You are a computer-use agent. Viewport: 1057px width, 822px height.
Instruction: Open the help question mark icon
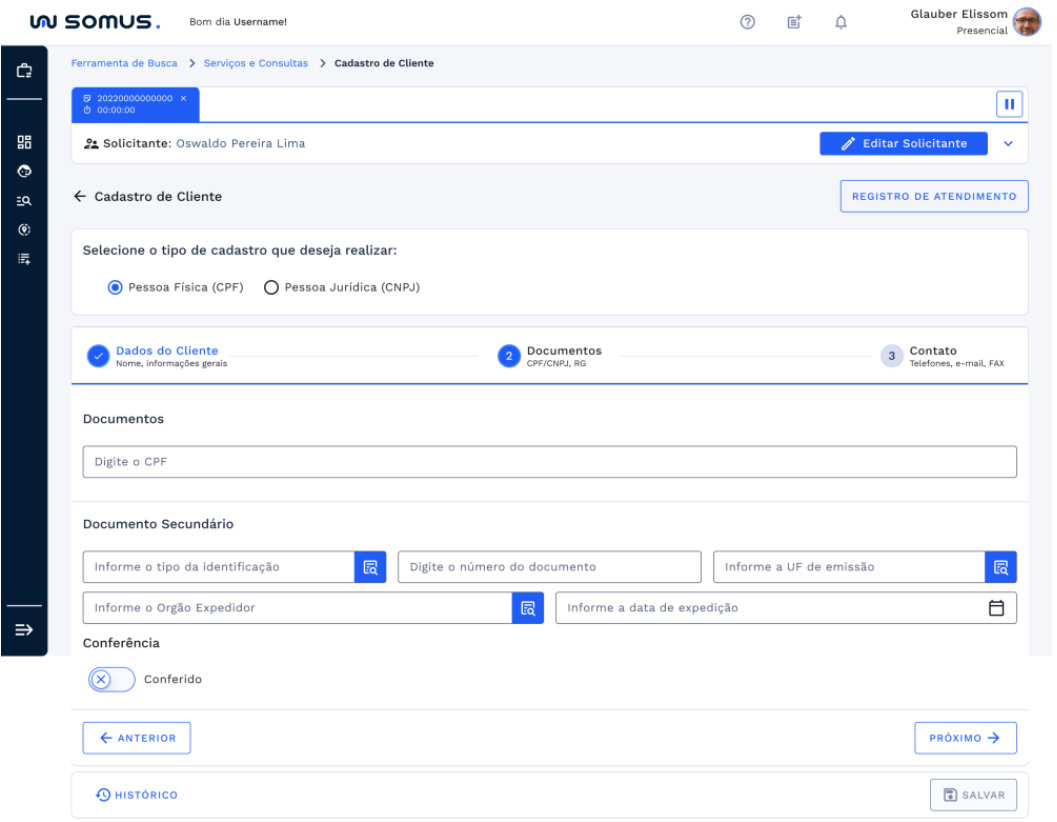[x=746, y=22]
